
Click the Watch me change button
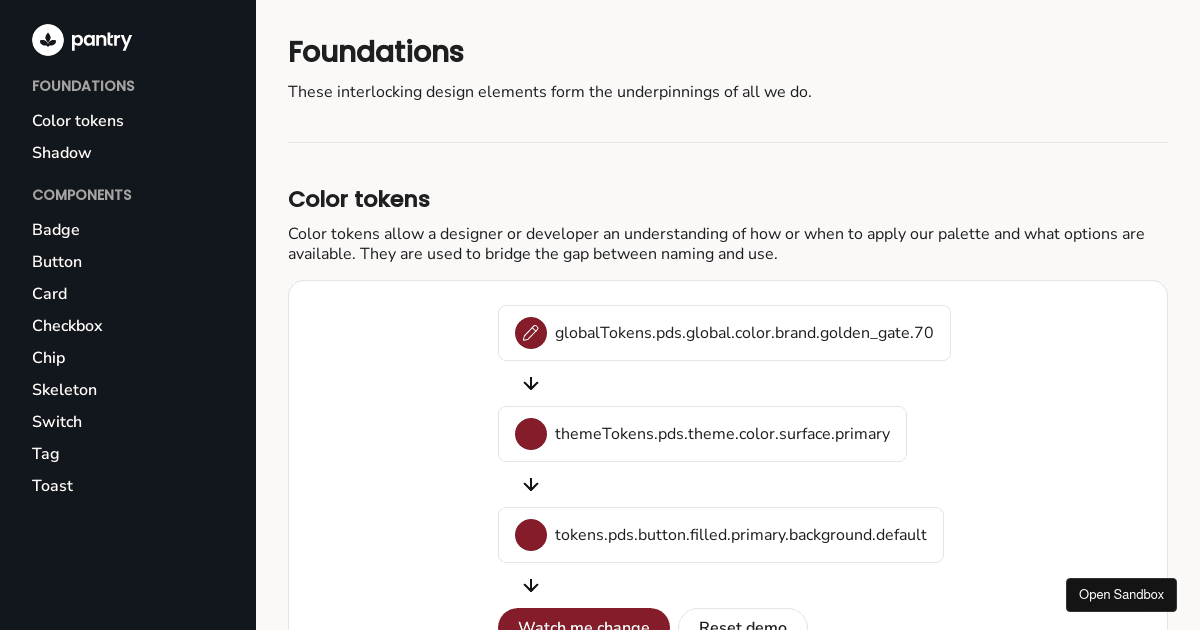point(584,624)
